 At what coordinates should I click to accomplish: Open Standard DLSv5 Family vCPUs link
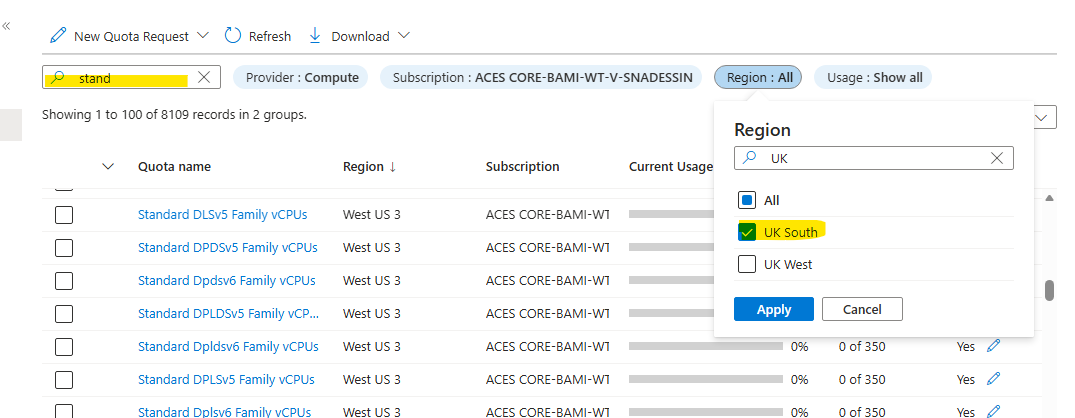pyautogui.click(x=222, y=214)
